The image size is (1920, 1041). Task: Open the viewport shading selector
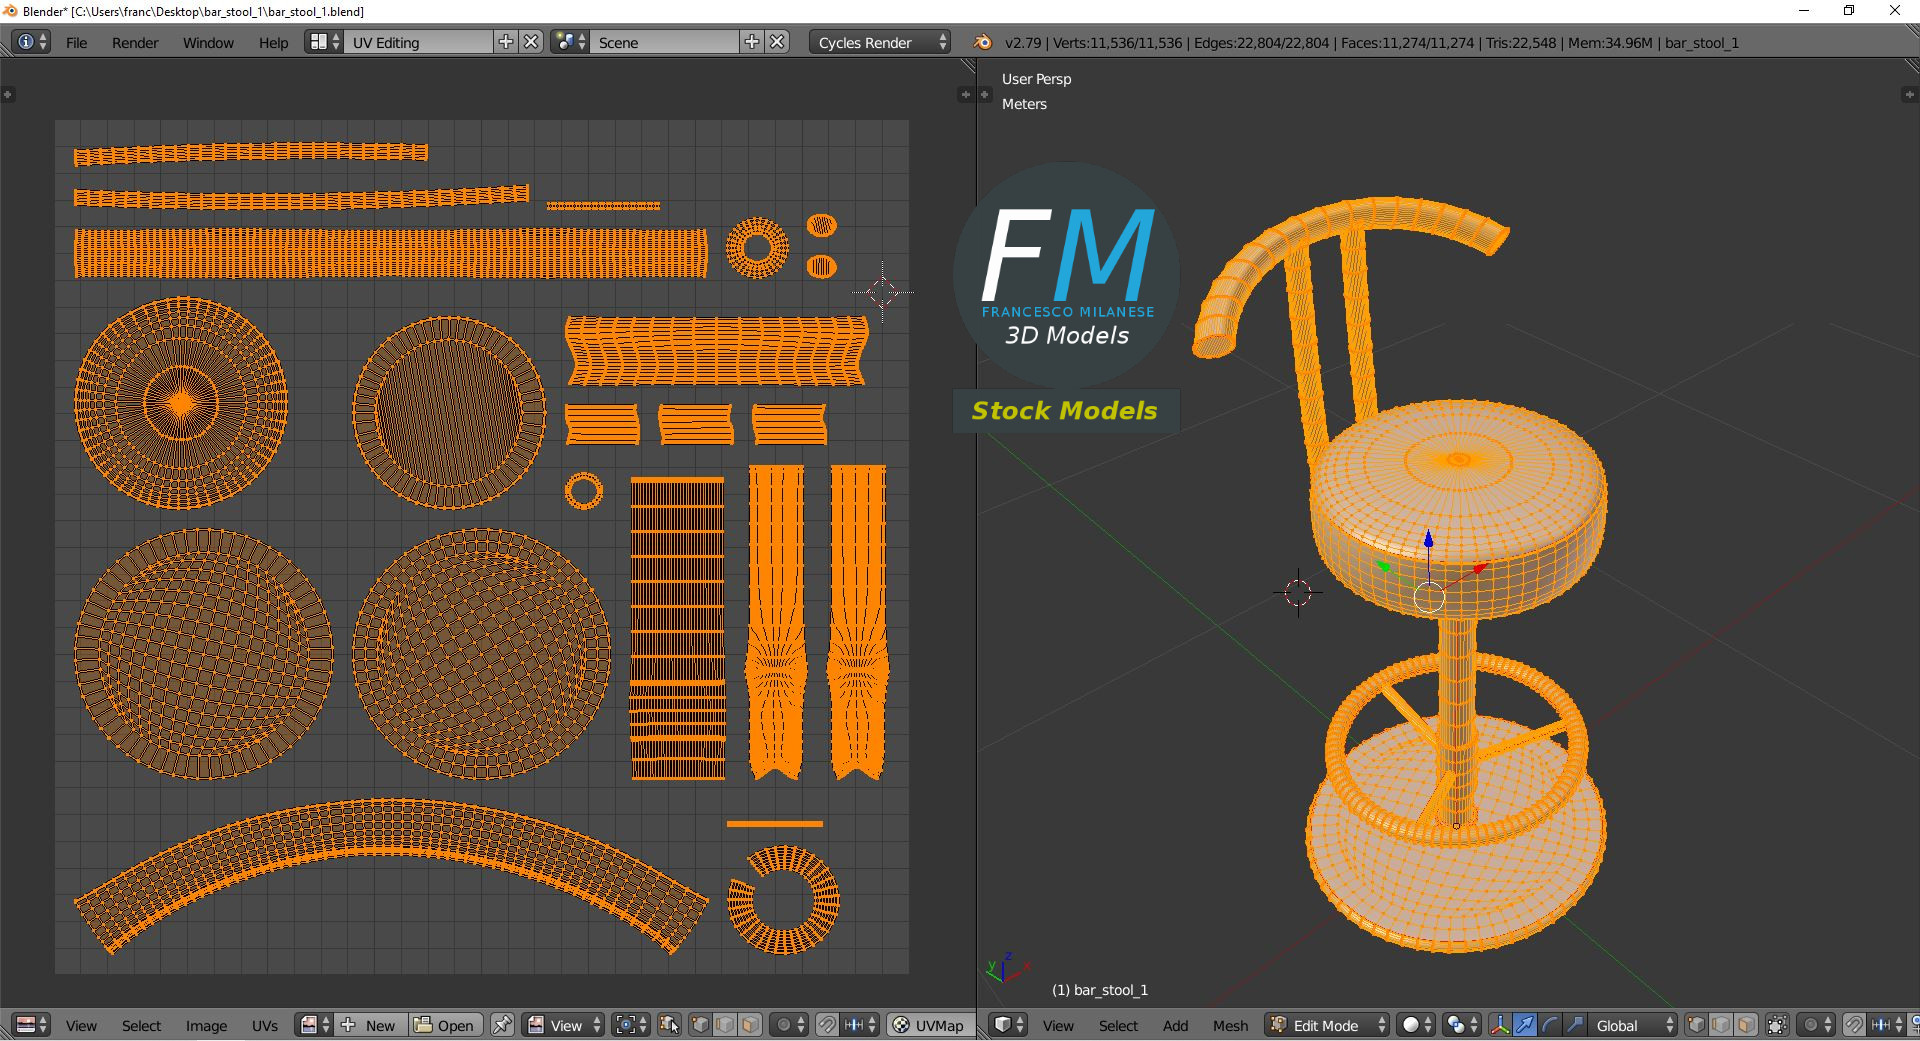coord(1415,1025)
